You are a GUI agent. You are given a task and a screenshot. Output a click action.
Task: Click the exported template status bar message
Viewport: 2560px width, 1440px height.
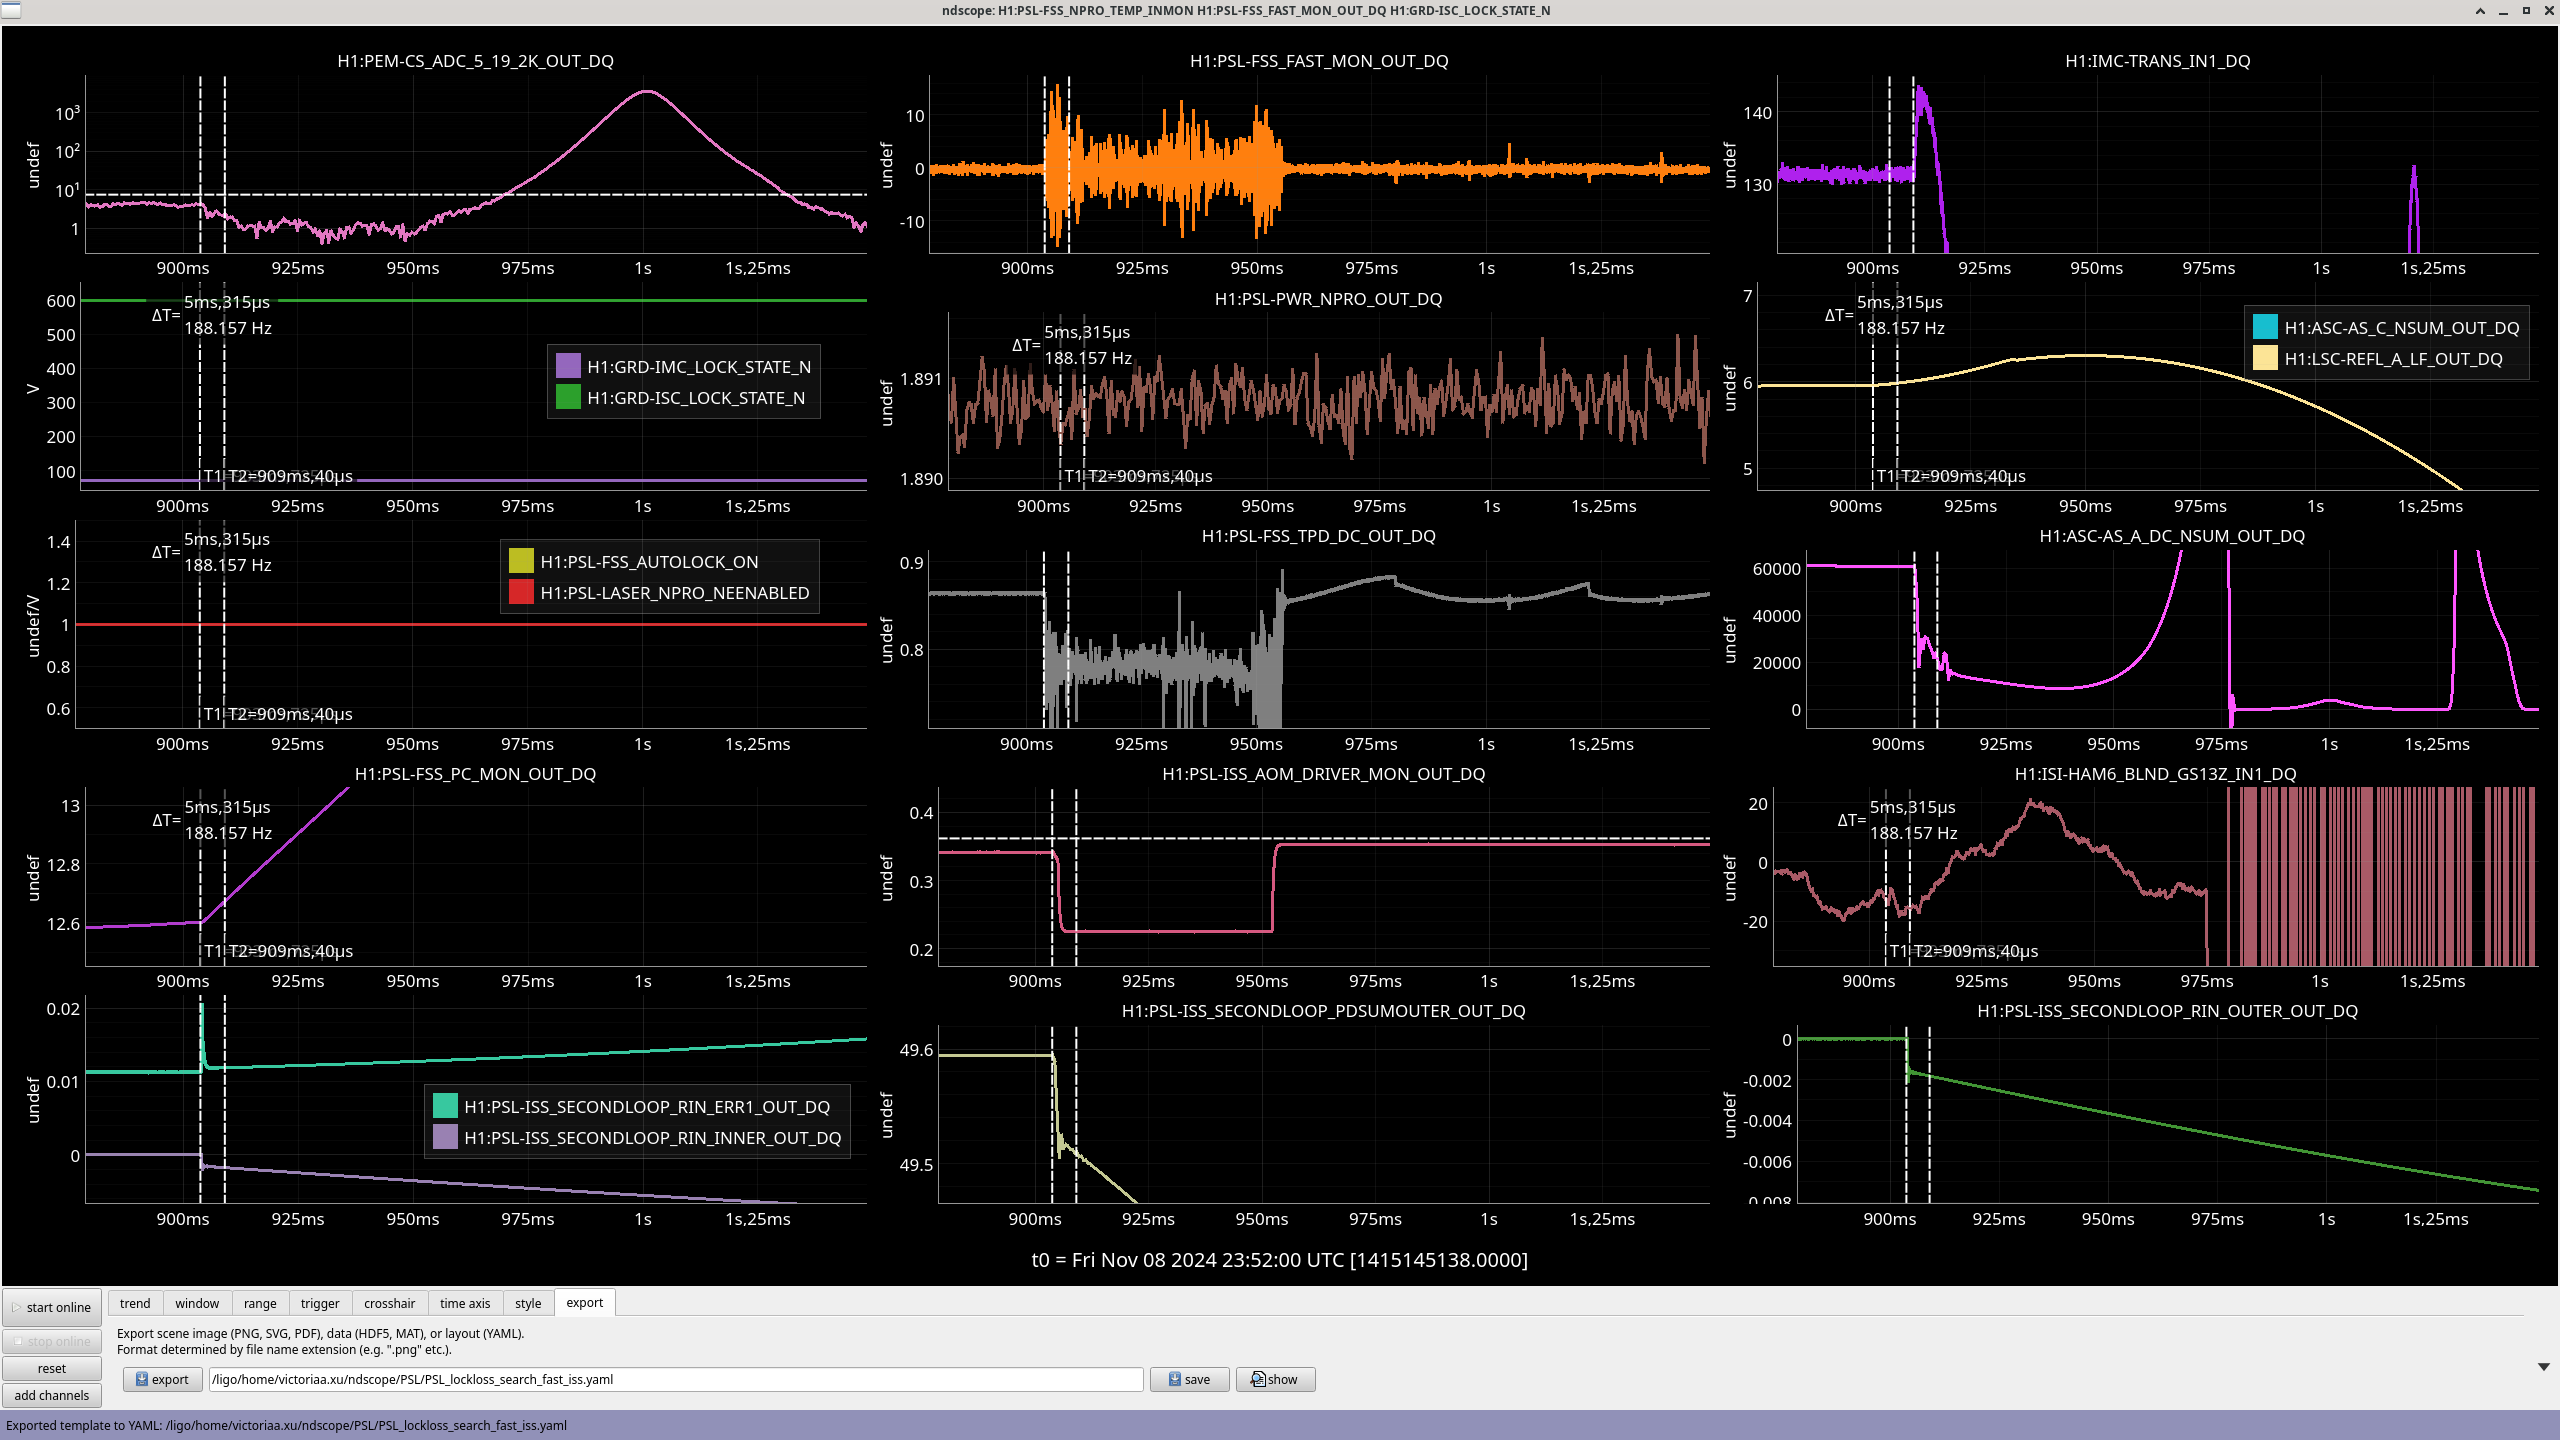click(x=286, y=1425)
